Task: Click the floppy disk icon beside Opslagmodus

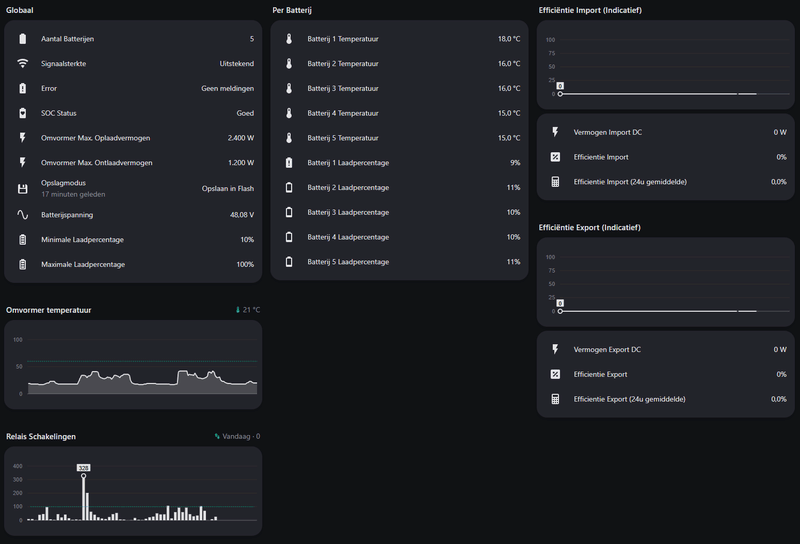Action: tap(22, 189)
